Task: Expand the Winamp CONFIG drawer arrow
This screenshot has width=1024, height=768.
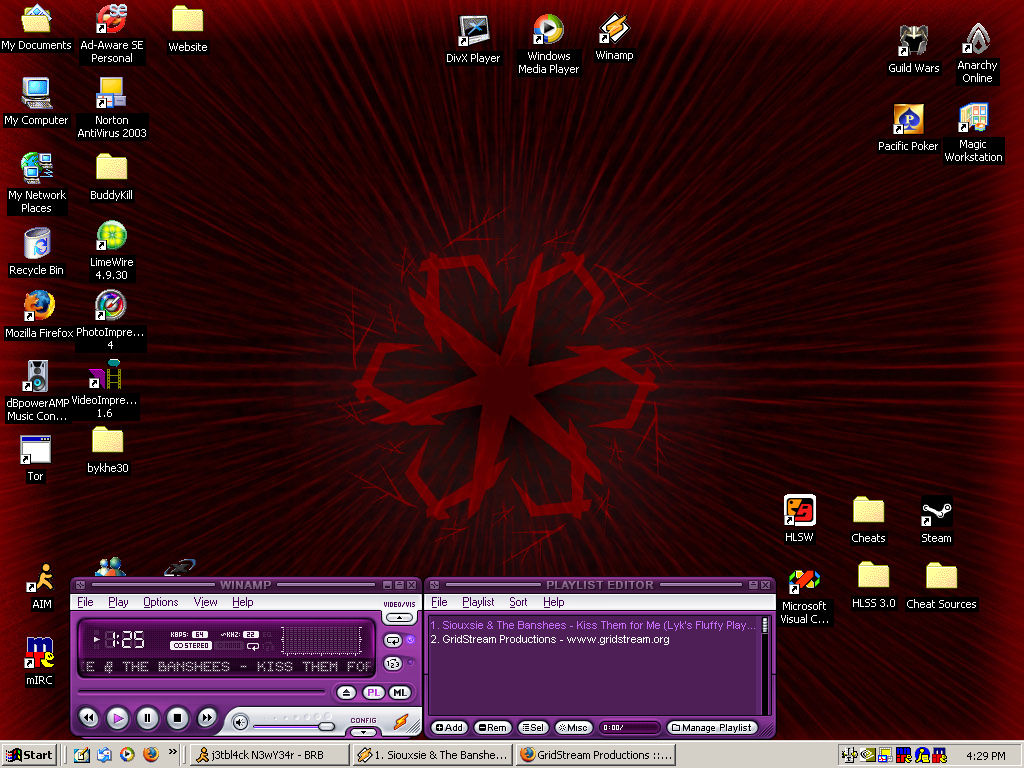Action: coord(363,732)
